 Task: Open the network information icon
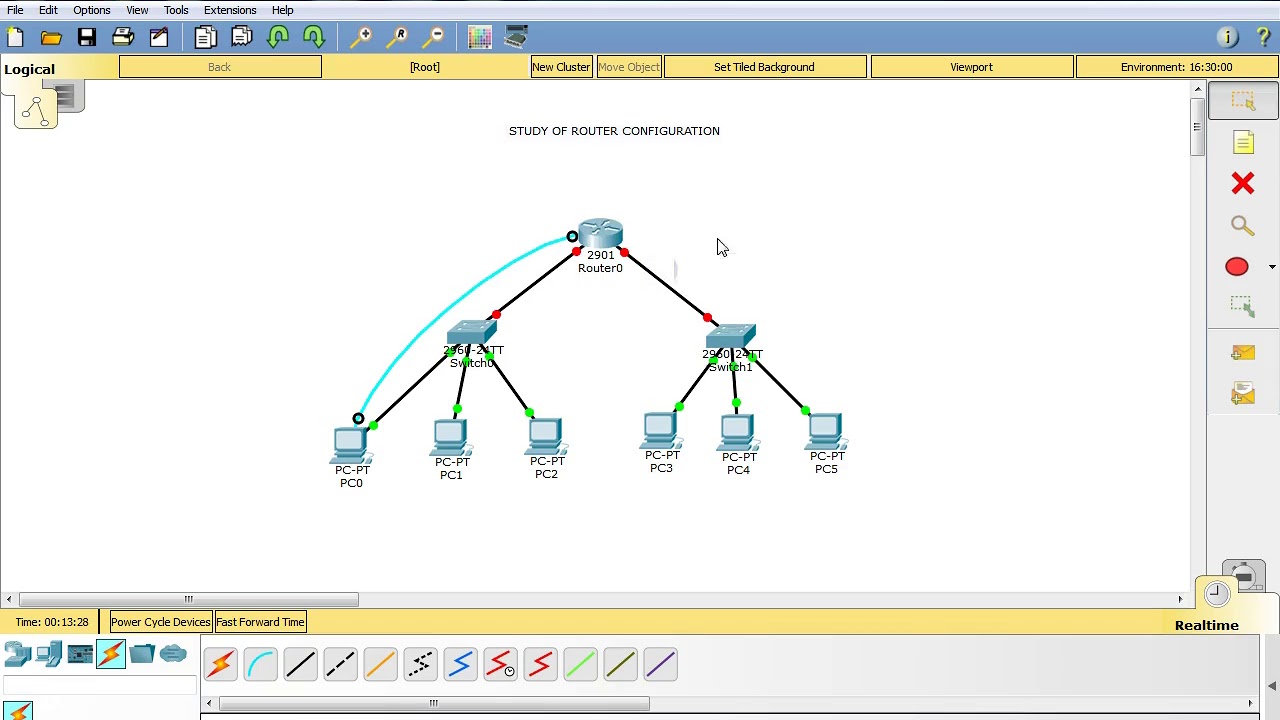1228,37
